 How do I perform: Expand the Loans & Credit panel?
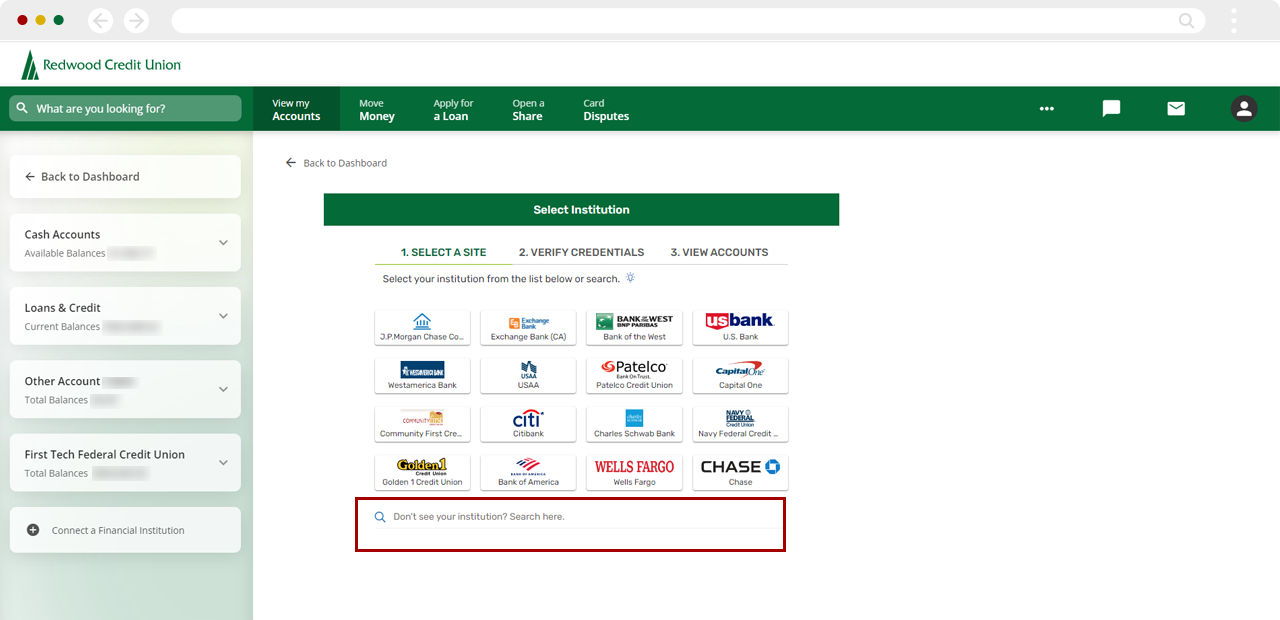(x=125, y=316)
